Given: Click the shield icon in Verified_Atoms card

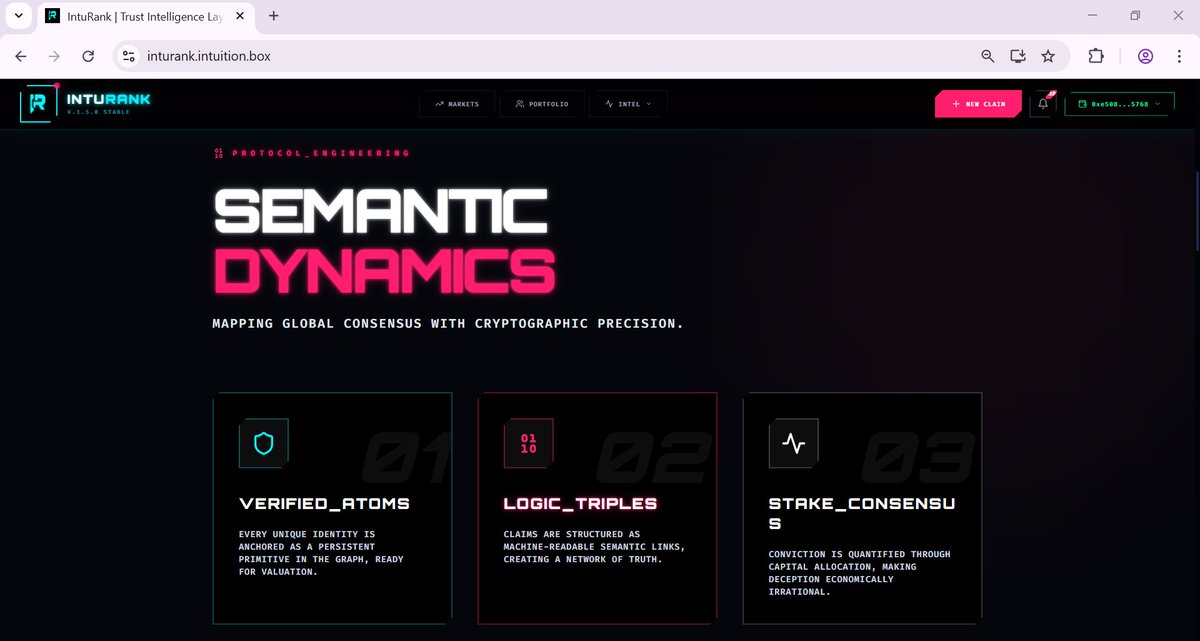Looking at the screenshot, I should pos(264,443).
